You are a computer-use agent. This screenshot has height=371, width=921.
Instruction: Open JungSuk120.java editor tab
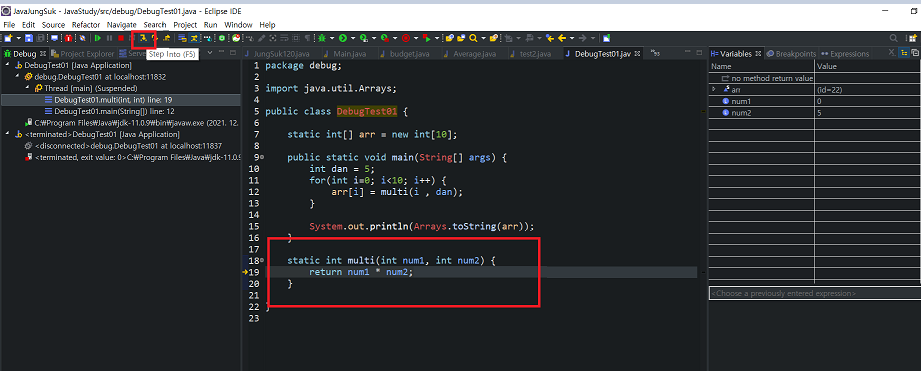click(281, 53)
